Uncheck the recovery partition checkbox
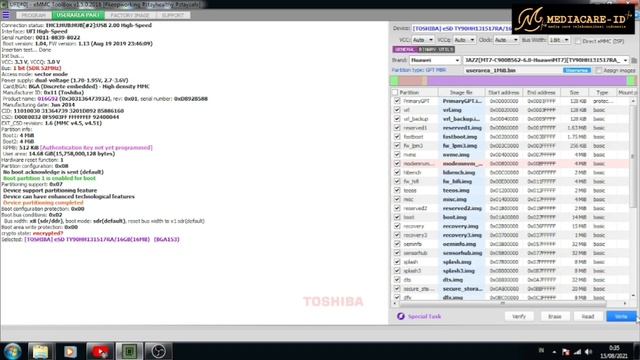 [397, 226]
